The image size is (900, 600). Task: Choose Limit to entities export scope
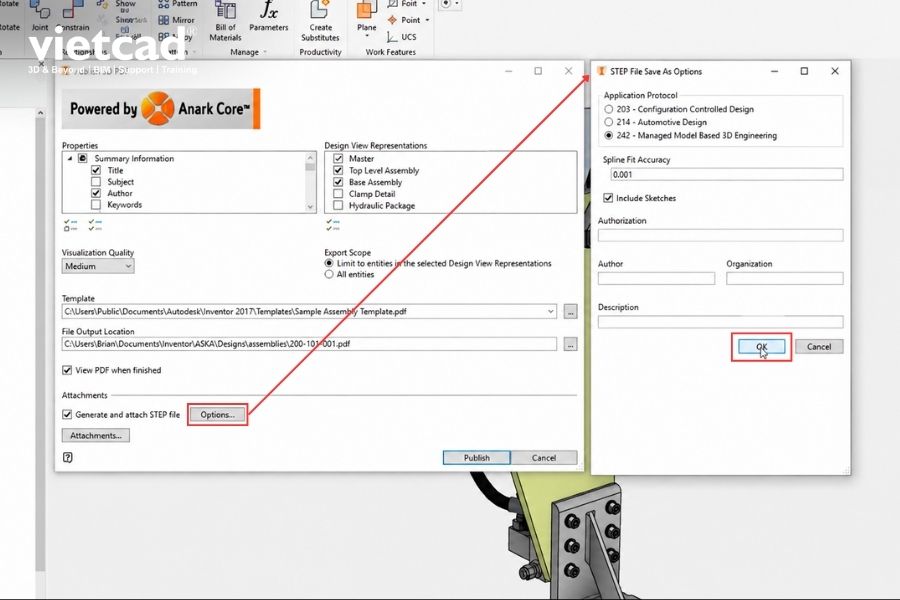(329, 264)
